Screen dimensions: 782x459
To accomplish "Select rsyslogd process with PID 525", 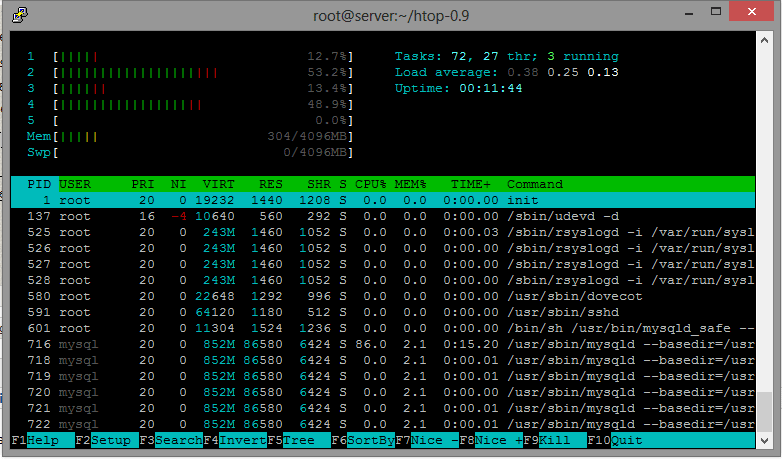I will point(383,232).
